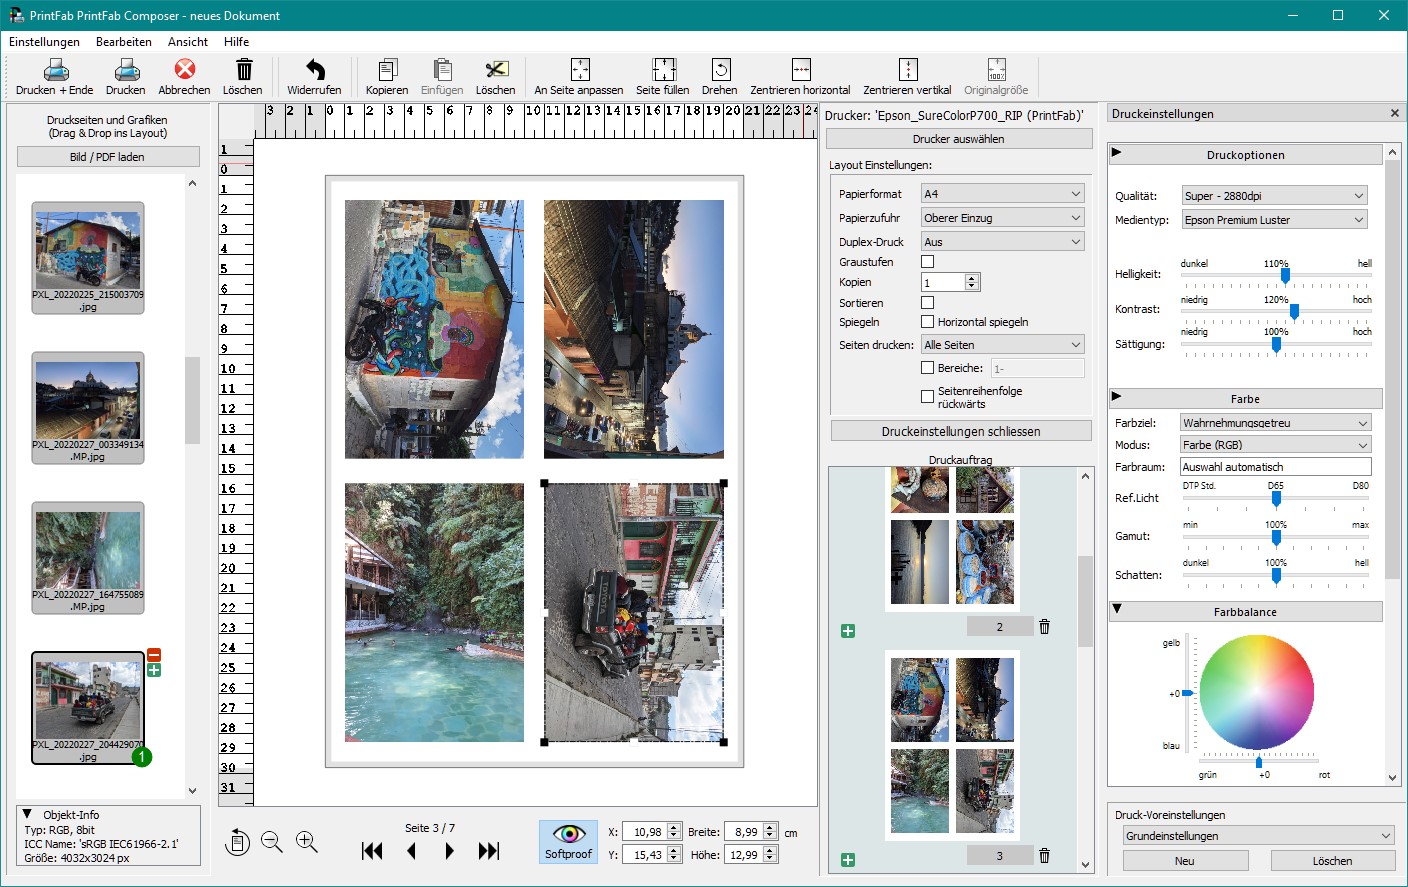Open the Papierformat dropdown
This screenshot has height=887, width=1408.
click(x=1001, y=193)
